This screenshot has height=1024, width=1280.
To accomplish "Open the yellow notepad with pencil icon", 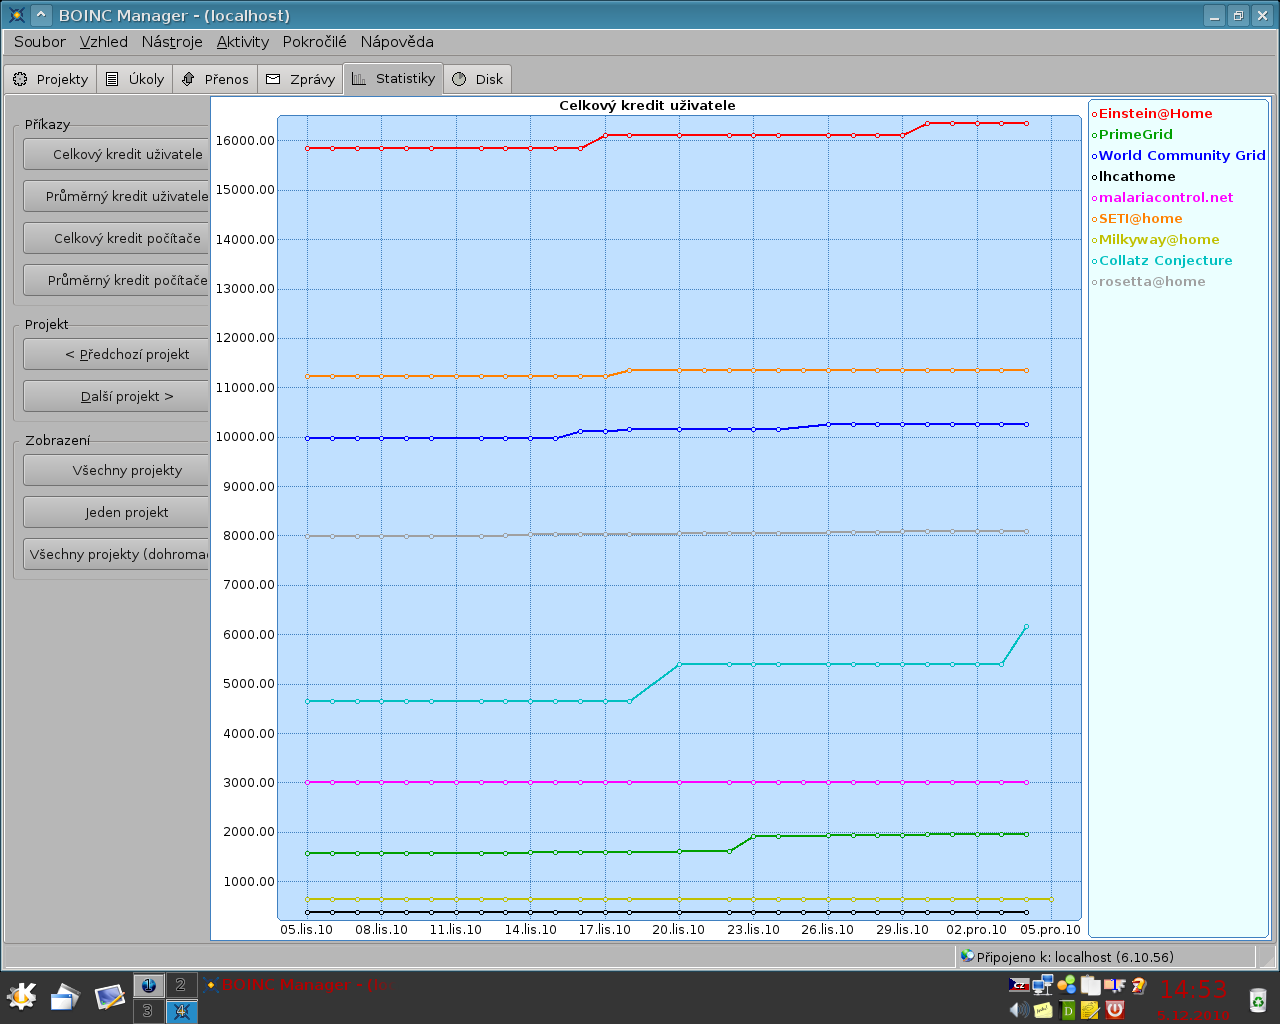I will pos(1091,1010).
